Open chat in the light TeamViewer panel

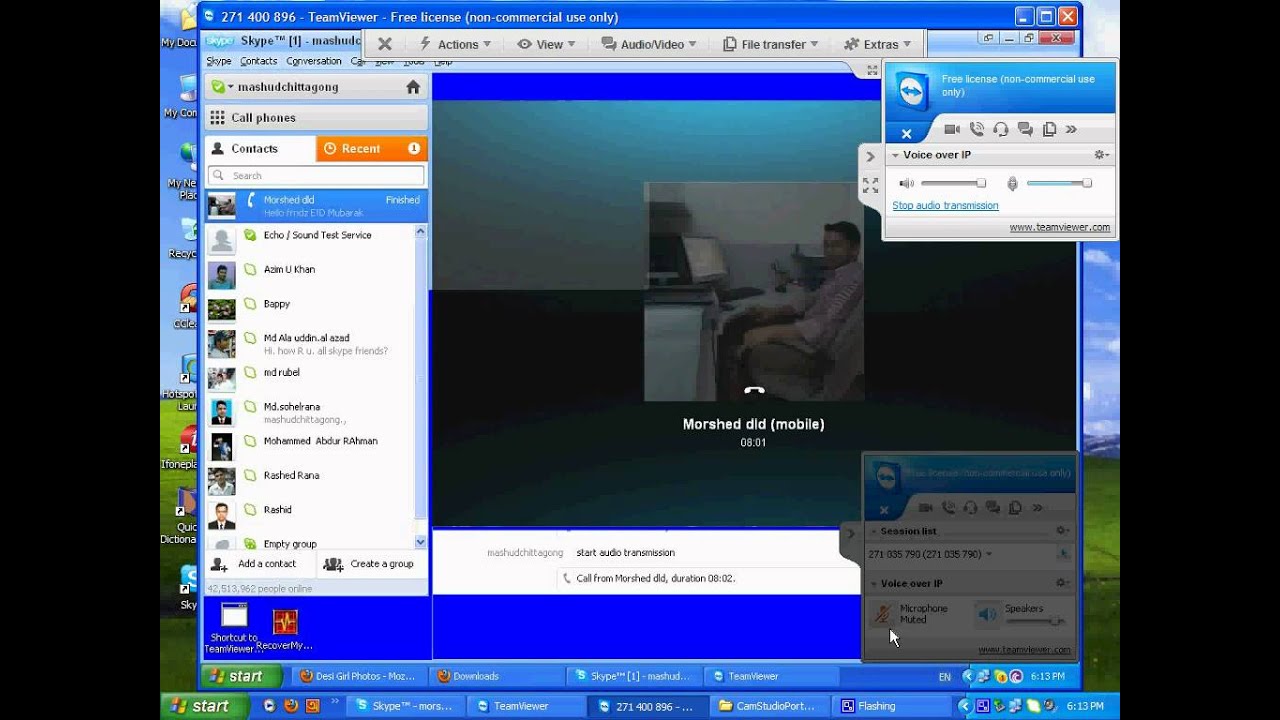[1025, 129]
